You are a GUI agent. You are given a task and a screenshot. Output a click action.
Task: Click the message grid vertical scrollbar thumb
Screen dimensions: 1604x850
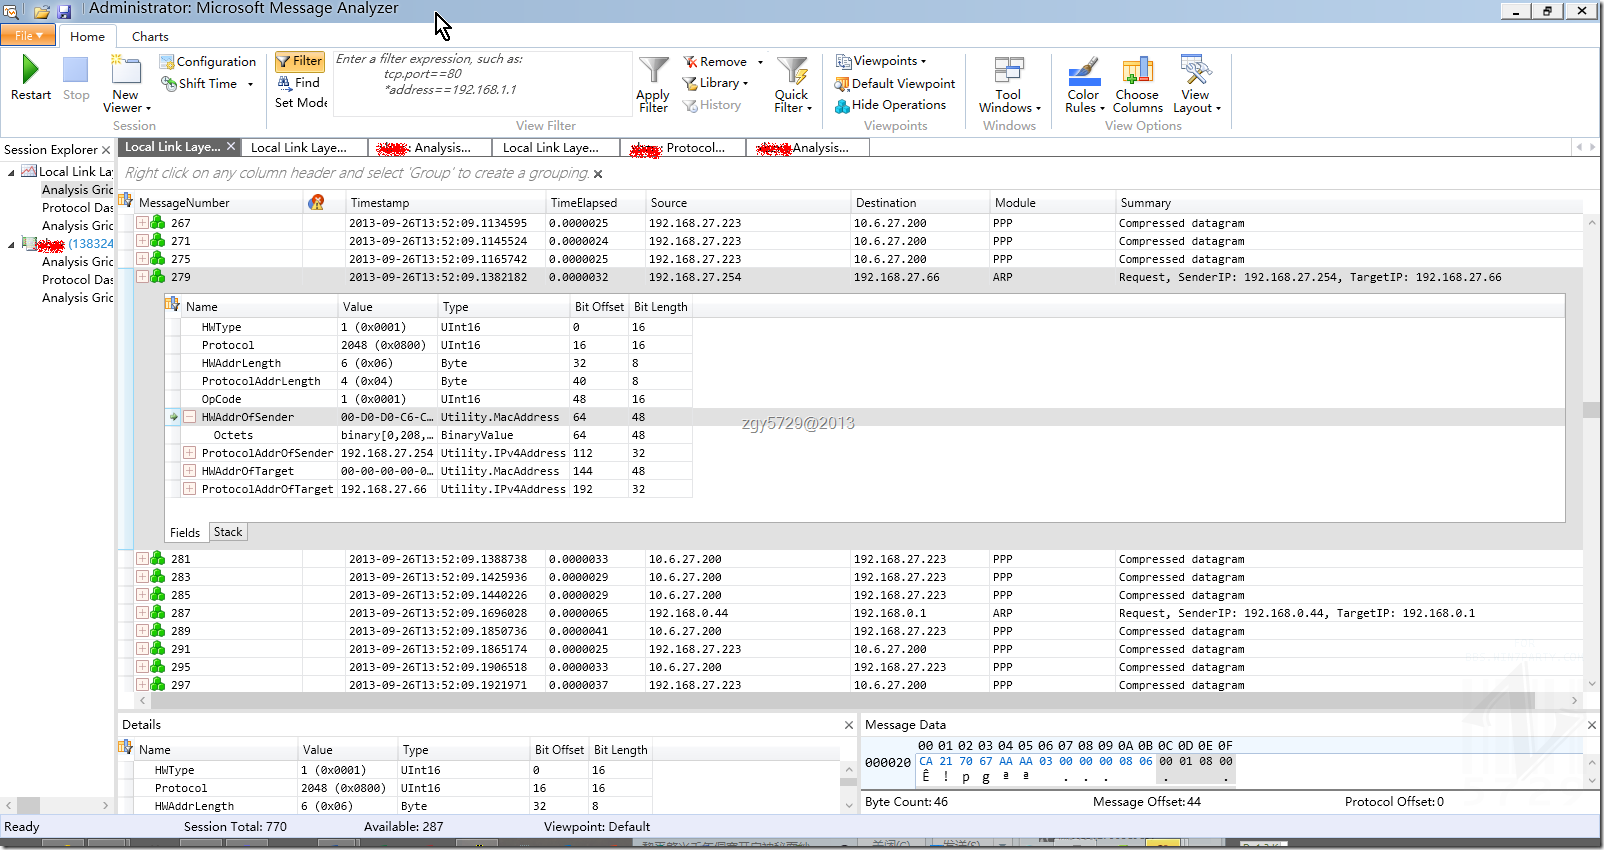tap(1591, 410)
